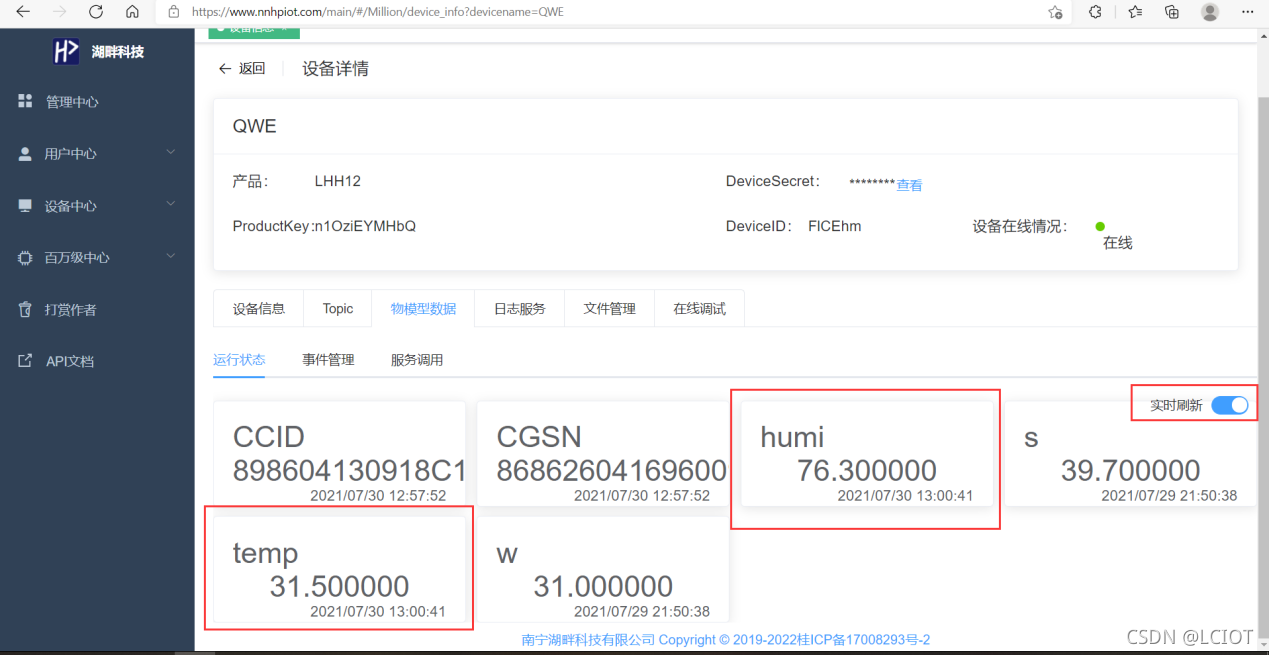Open 管理中心 in the sidebar

click(72, 102)
